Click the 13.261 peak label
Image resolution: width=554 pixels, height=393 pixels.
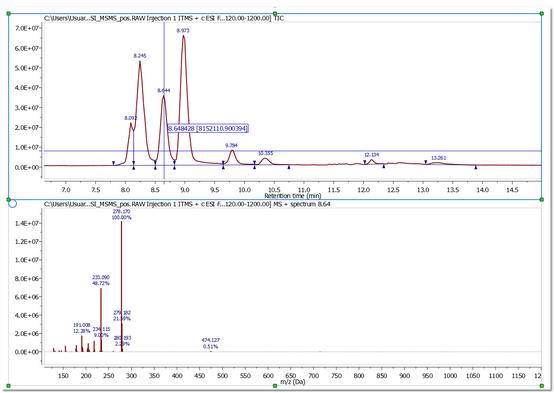pyautogui.click(x=438, y=158)
